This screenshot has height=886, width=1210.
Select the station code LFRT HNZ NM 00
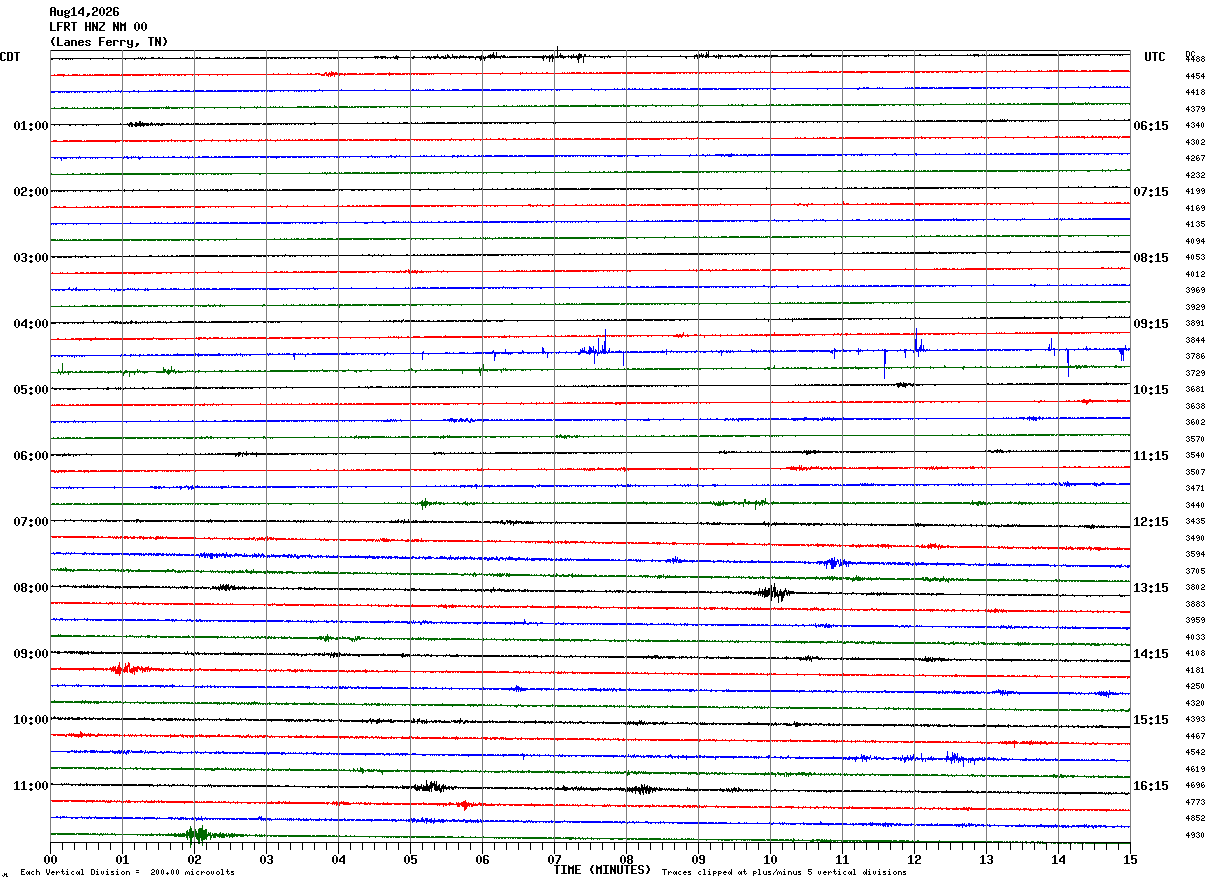(98, 27)
